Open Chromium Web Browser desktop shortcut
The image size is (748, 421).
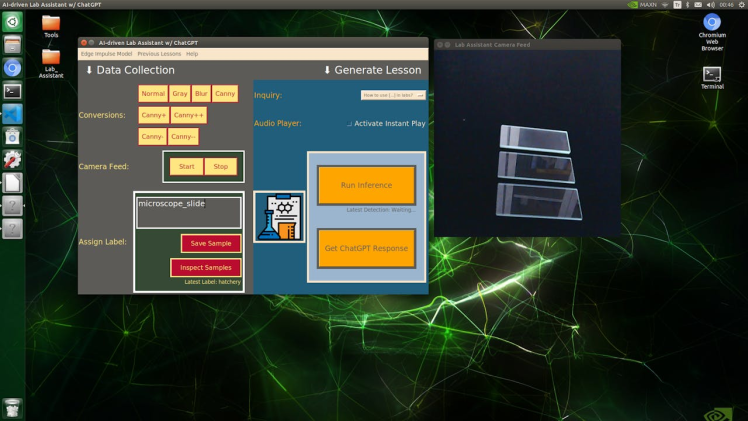(712, 32)
